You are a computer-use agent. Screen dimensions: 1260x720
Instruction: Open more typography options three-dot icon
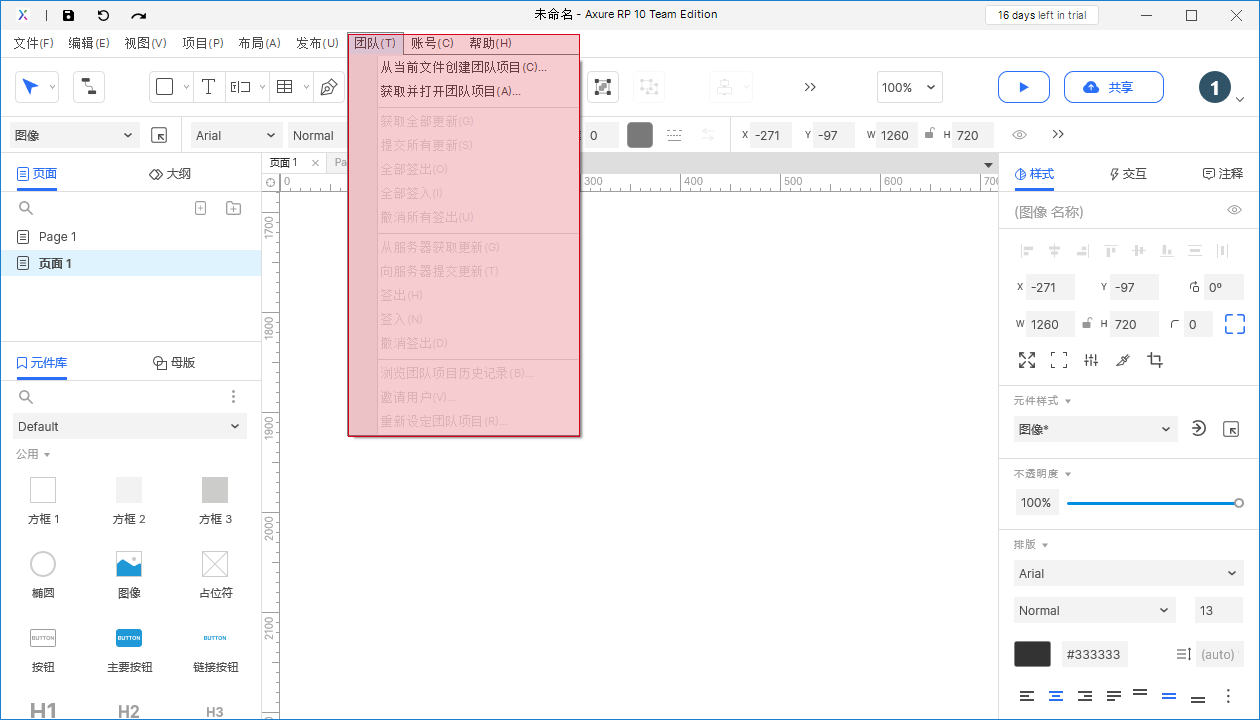(1229, 696)
